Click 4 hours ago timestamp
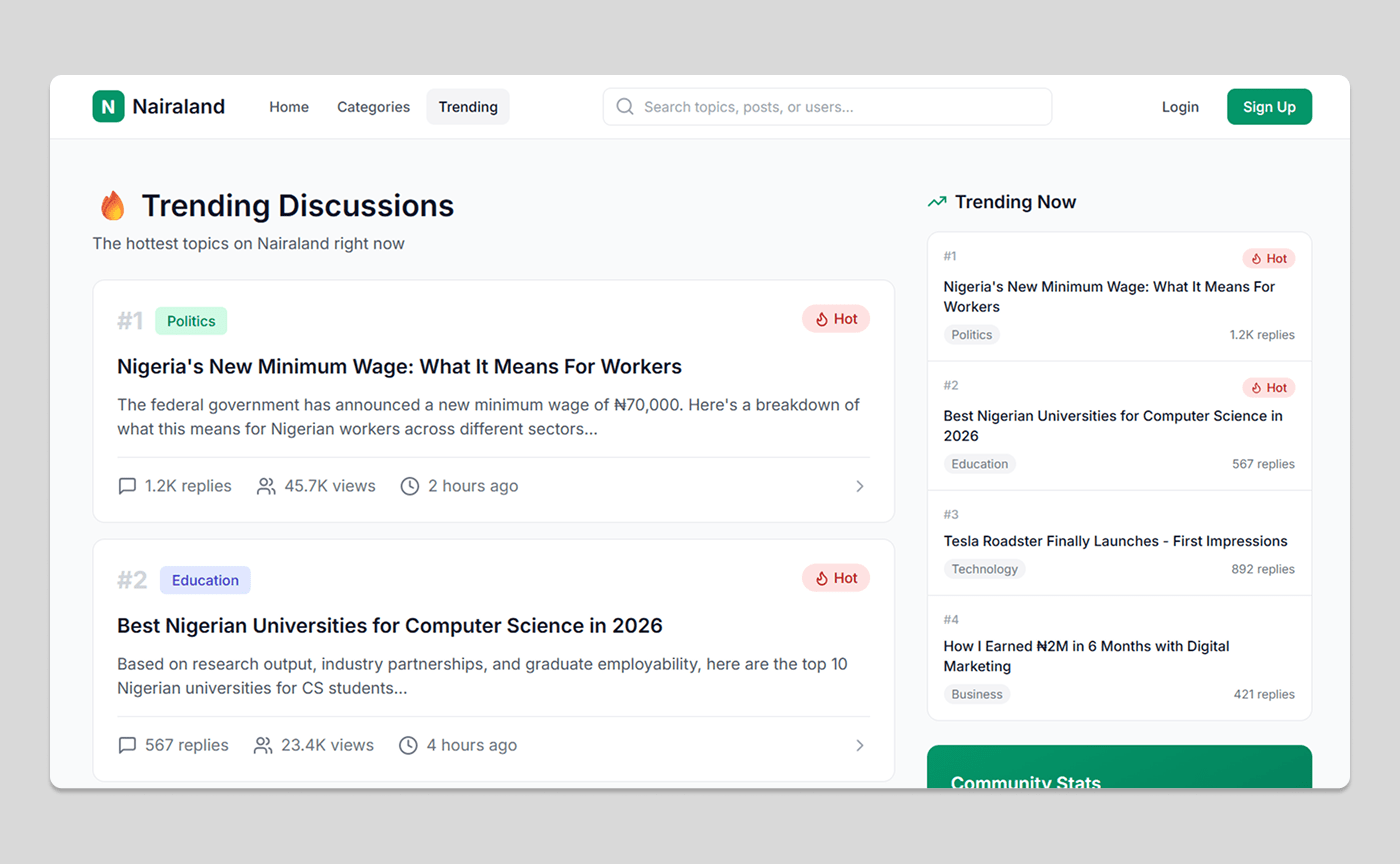Image resolution: width=1400 pixels, height=864 pixels. [472, 745]
